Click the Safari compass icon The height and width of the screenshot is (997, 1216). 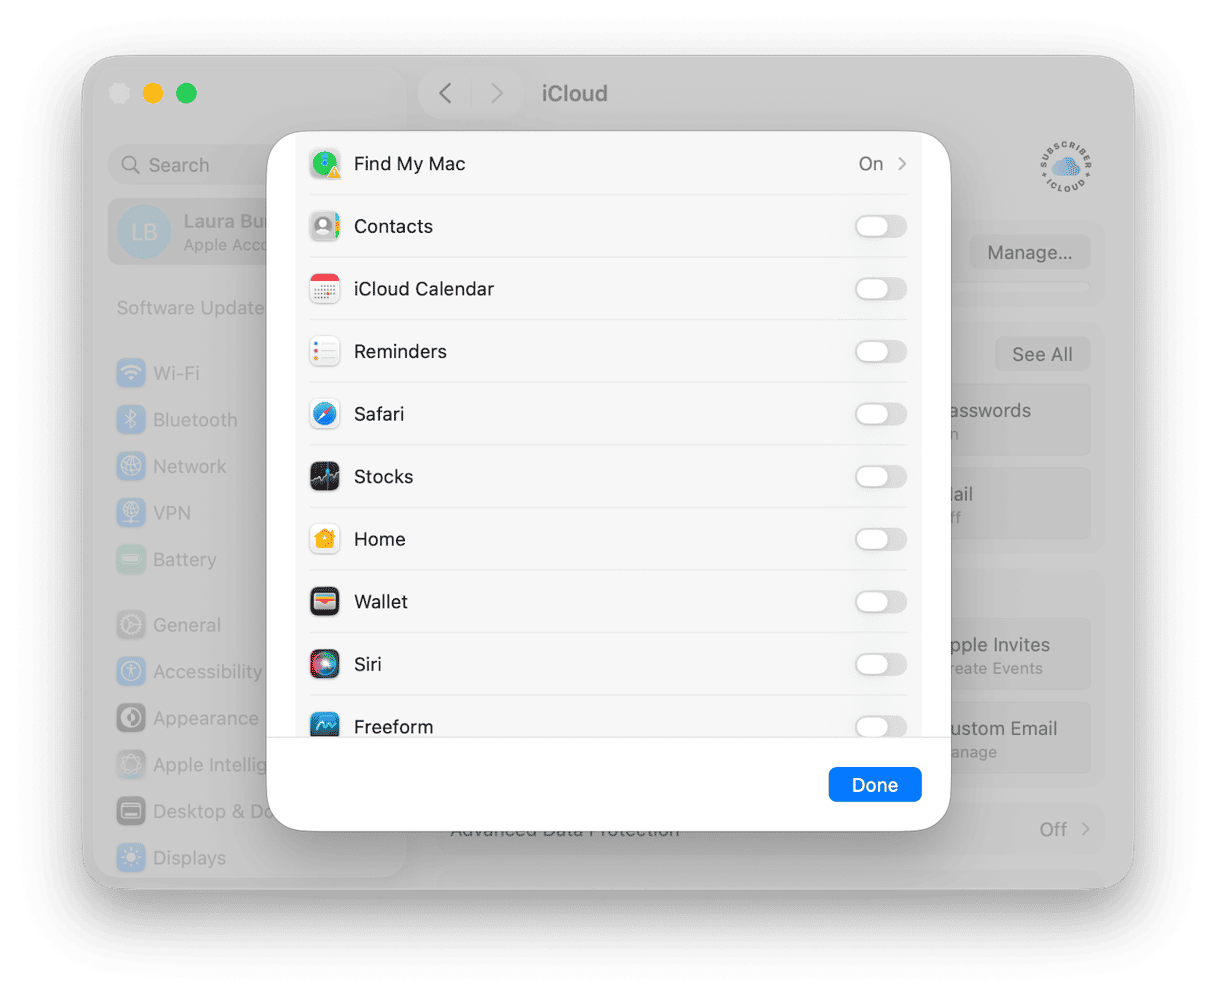point(325,414)
